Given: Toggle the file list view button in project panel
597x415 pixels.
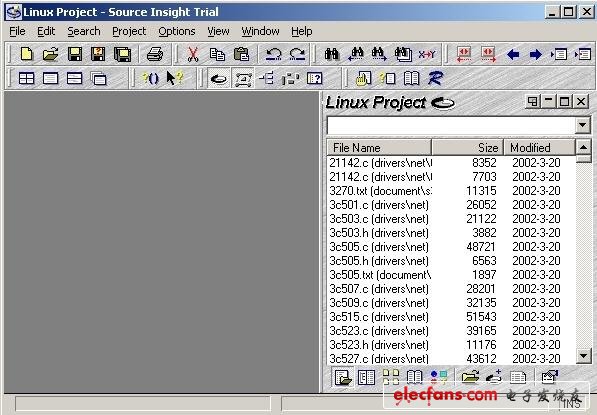Looking at the screenshot, I should [343, 377].
